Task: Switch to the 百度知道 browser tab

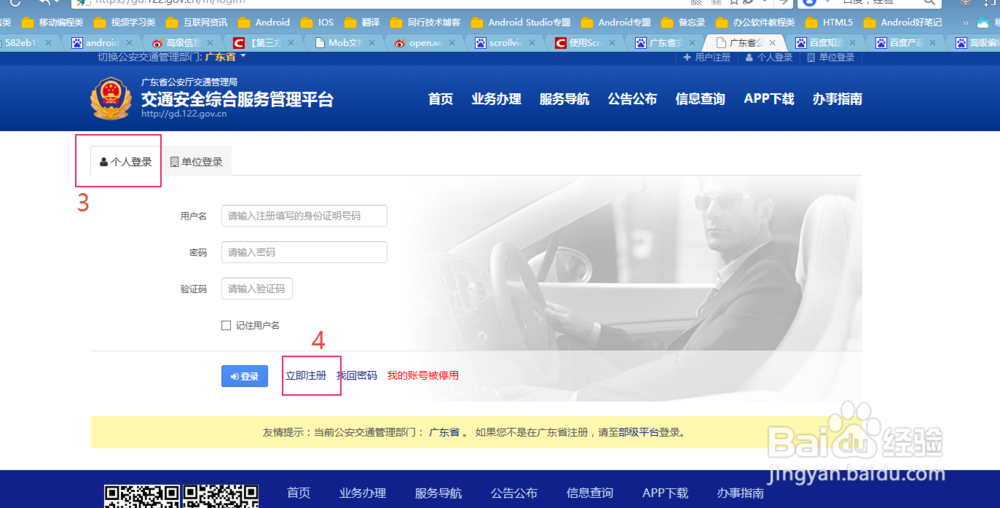Action: pos(826,43)
